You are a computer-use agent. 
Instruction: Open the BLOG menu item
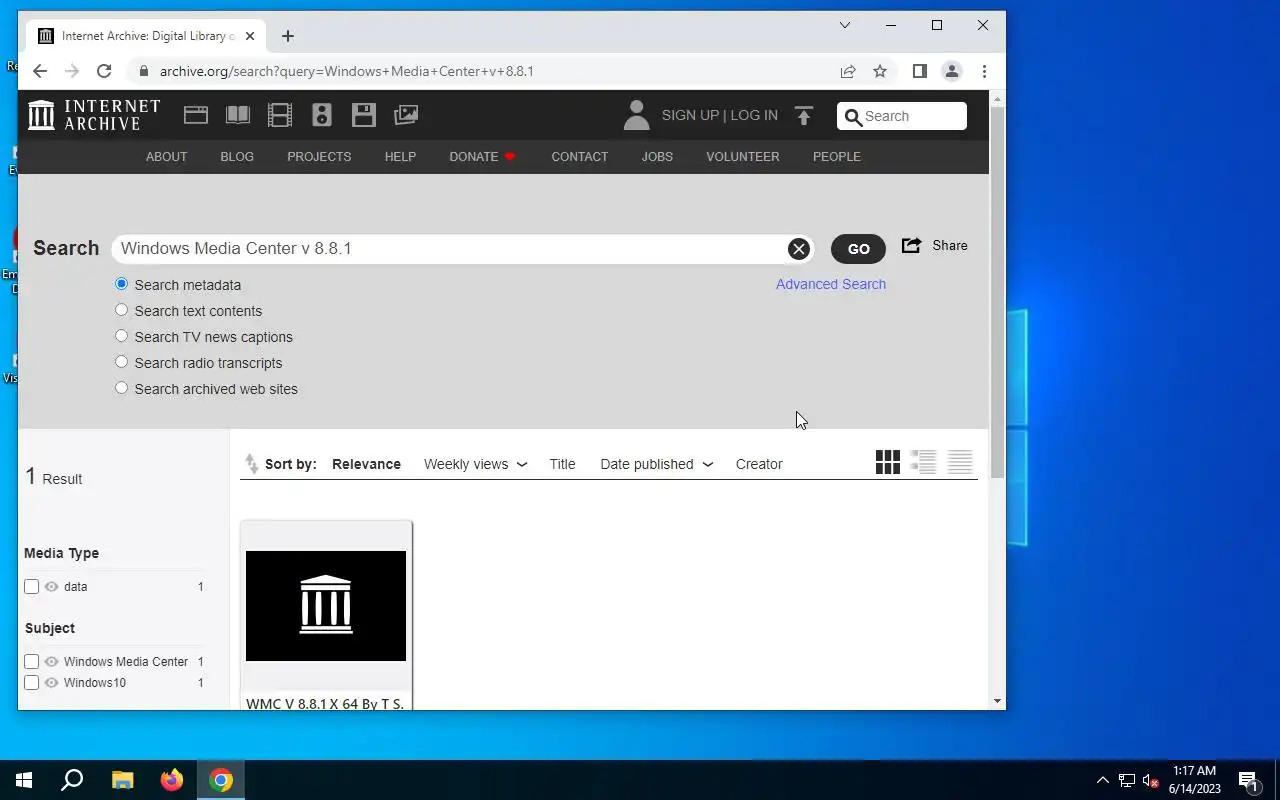(237, 157)
